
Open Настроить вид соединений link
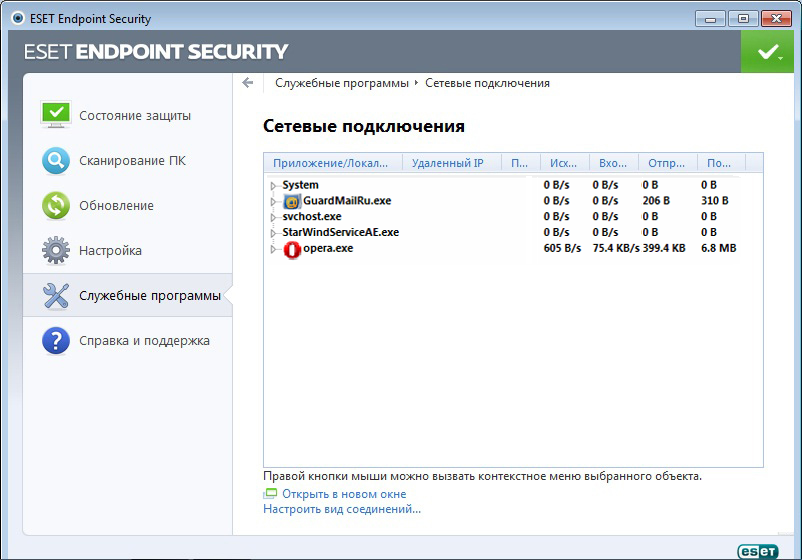point(342,509)
